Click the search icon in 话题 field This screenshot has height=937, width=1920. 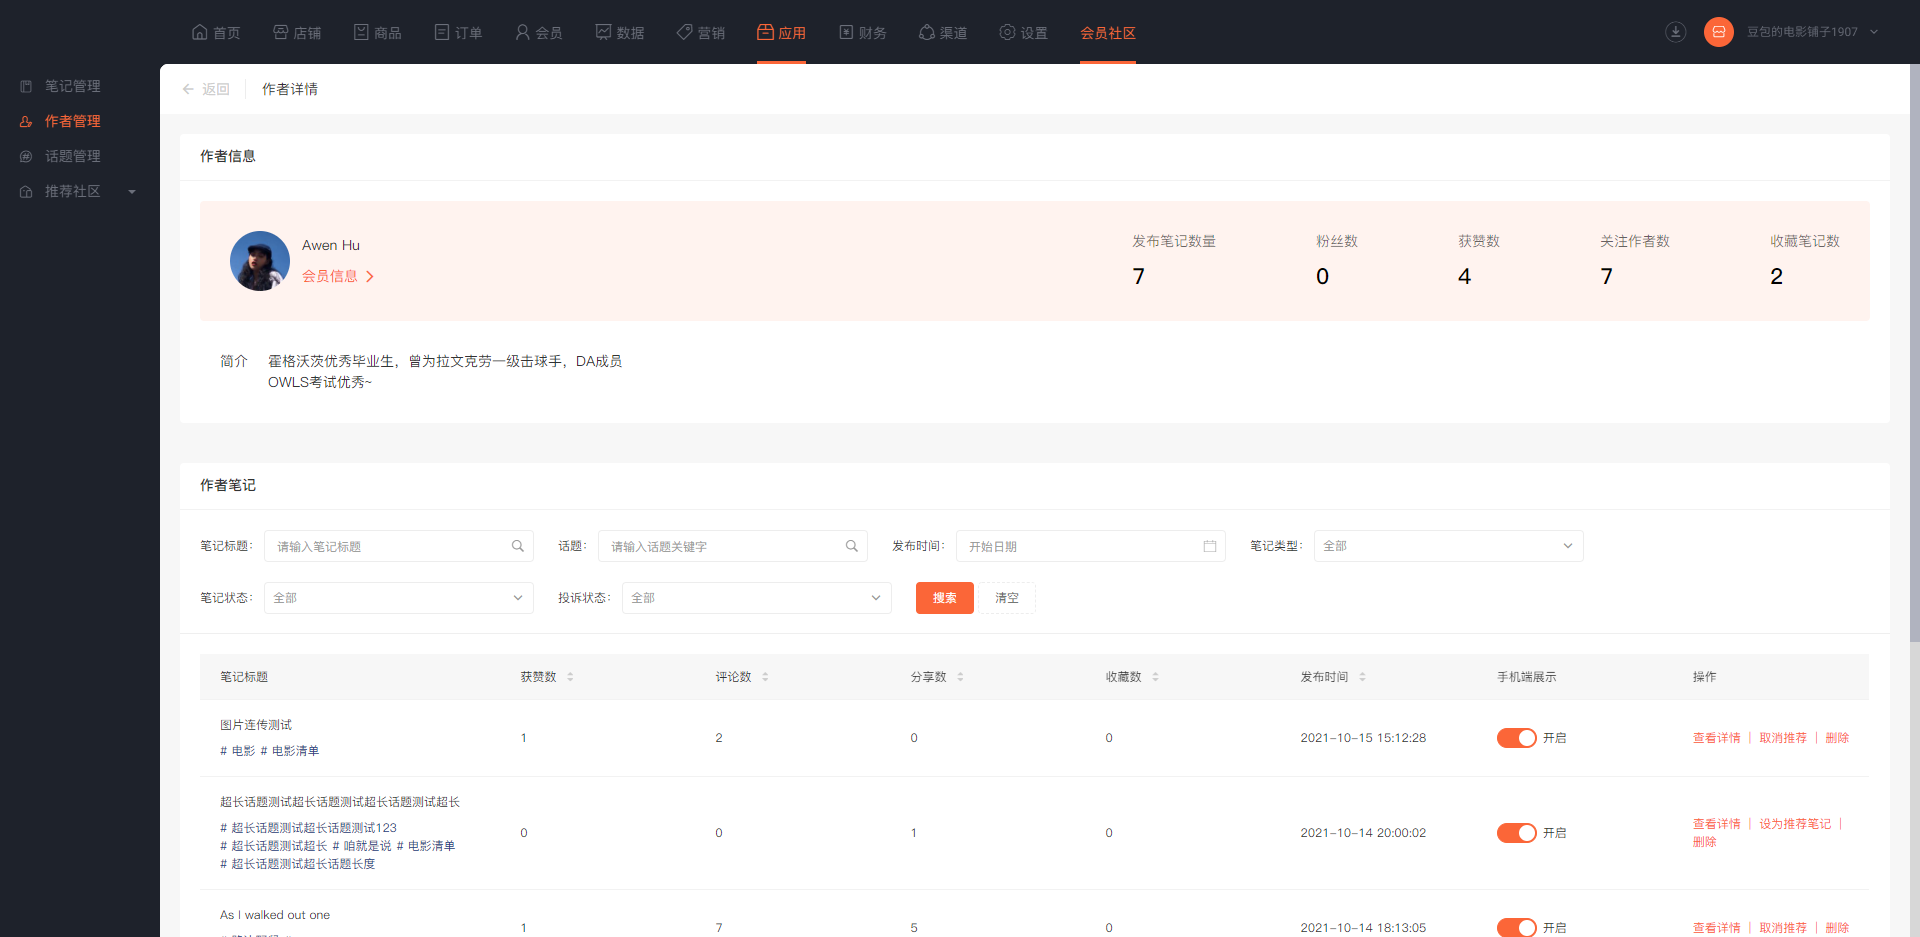[852, 546]
